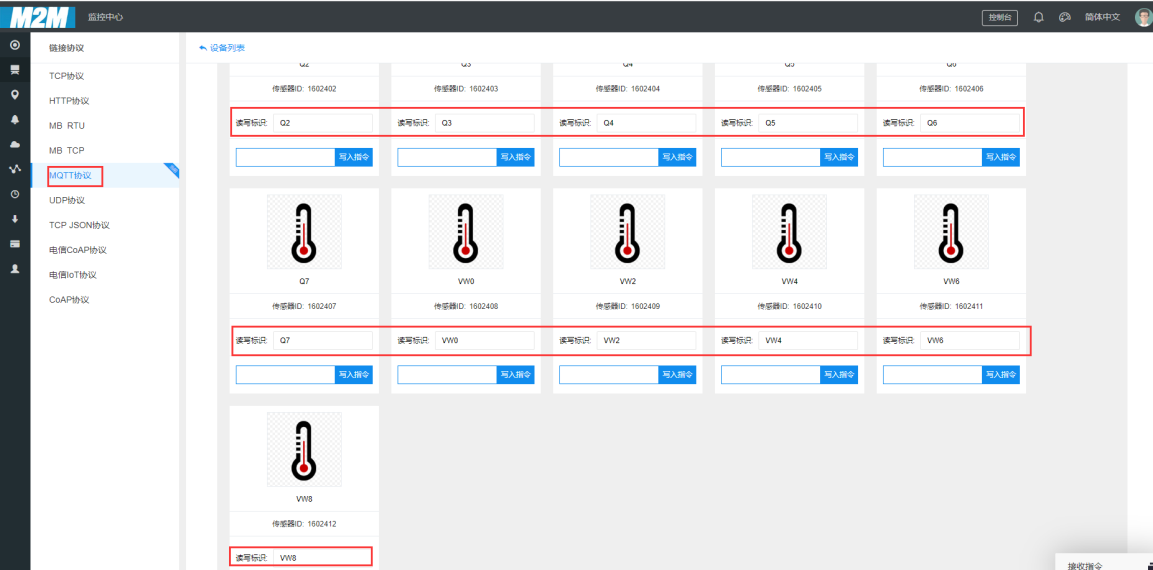This screenshot has height=570, width=1153.
Task: Click 写入指令 button for sensor Q5
Action: 839,157
